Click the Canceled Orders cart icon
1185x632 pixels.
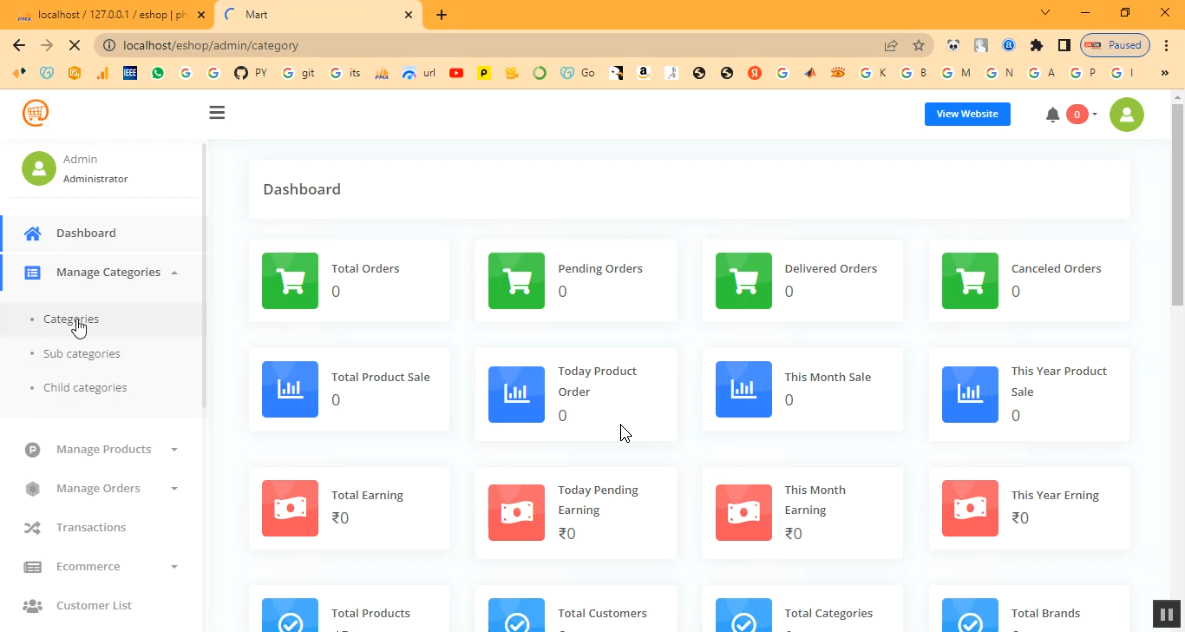tap(969, 281)
